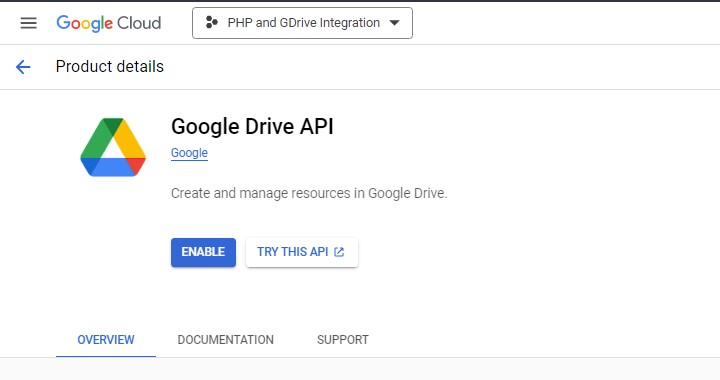Image resolution: width=720 pixels, height=380 pixels.
Task: Switch to the Overview tab
Action: click(106, 340)
